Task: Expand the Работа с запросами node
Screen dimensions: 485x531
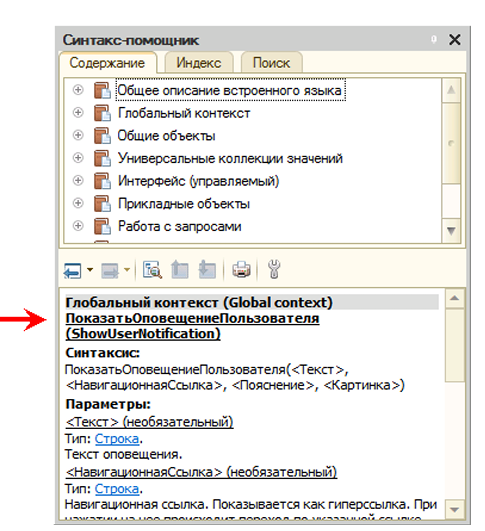Action: coord(78,226)
